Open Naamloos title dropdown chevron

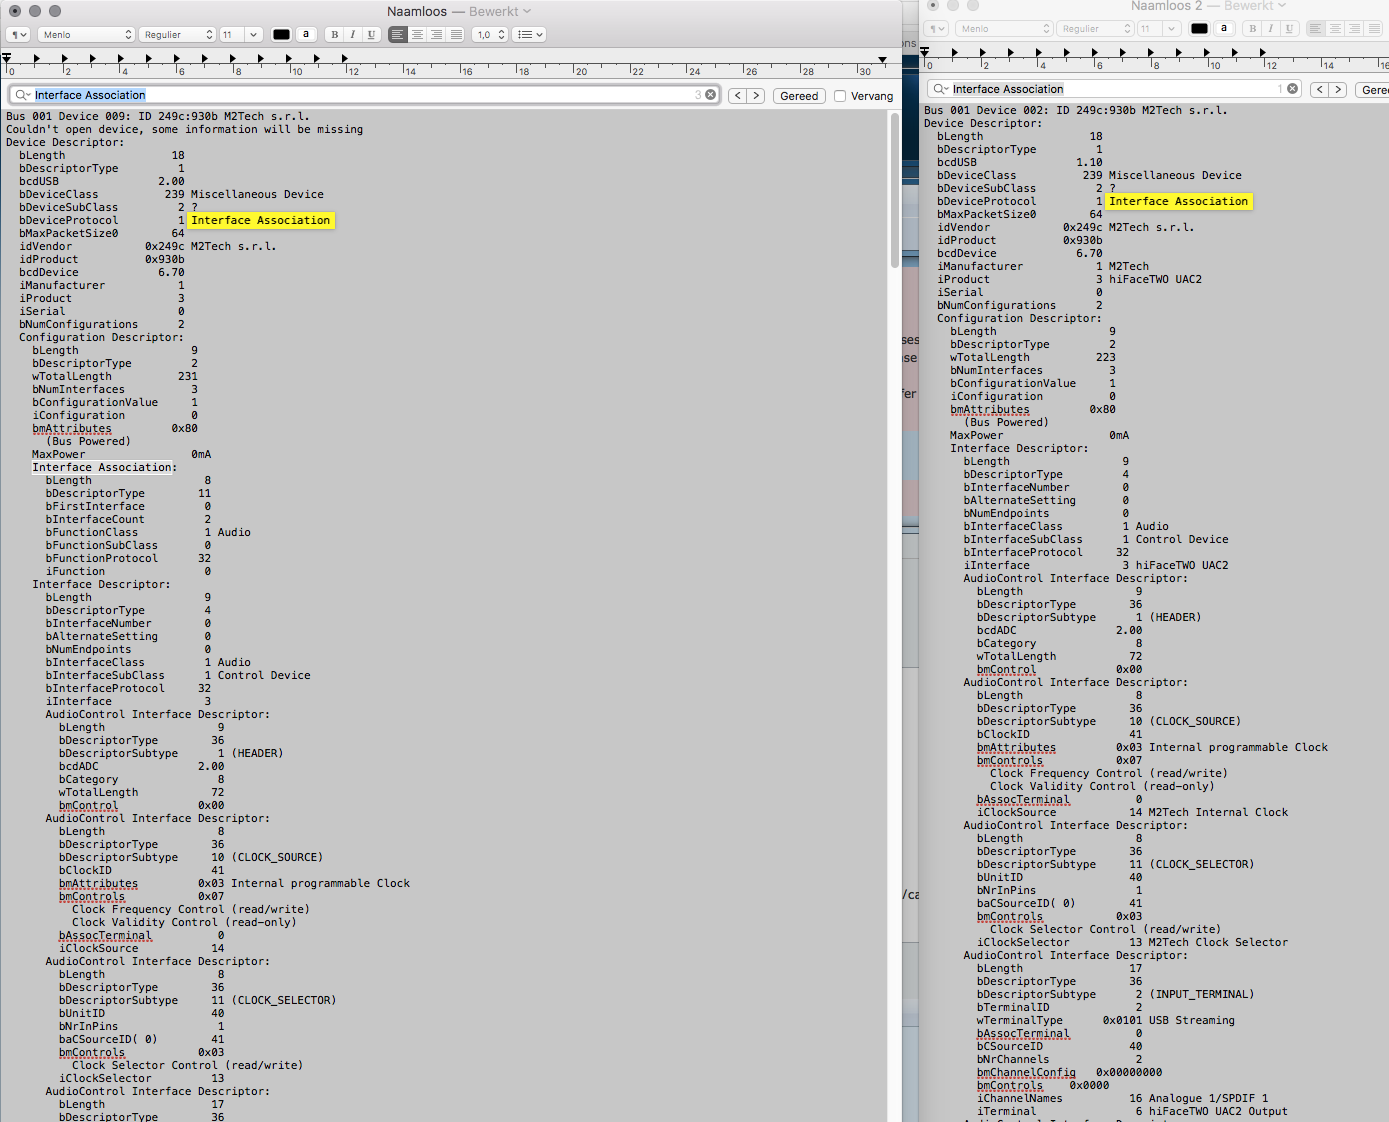click(x=527, y=11)
